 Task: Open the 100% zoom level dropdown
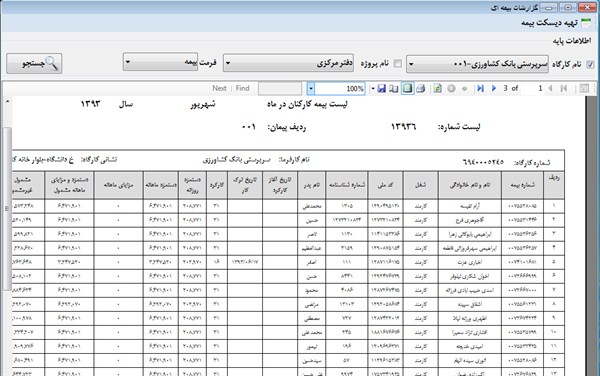tap(311, 89)
